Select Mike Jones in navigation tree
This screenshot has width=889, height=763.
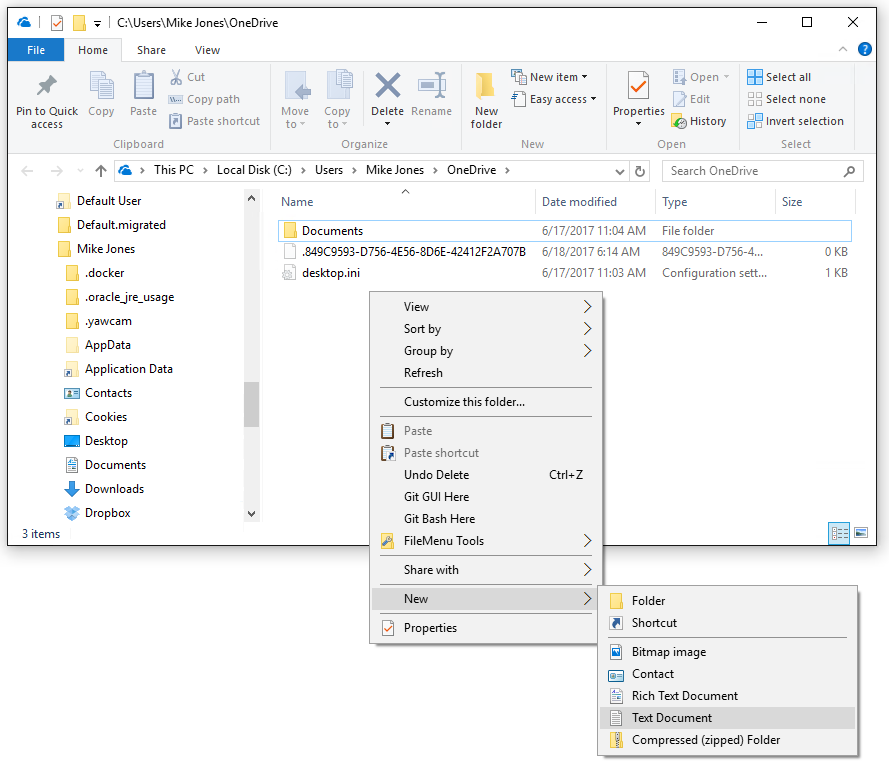click(105, 249)
